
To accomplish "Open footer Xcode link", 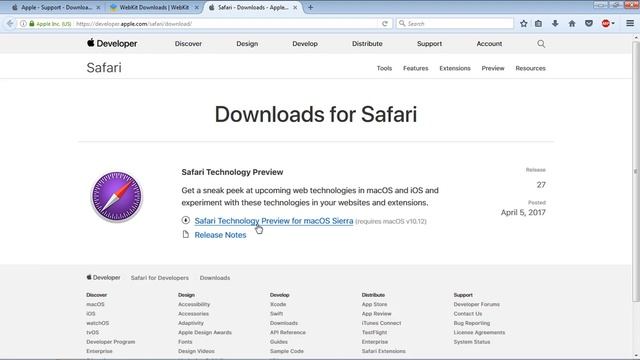I will click(278, 304).
